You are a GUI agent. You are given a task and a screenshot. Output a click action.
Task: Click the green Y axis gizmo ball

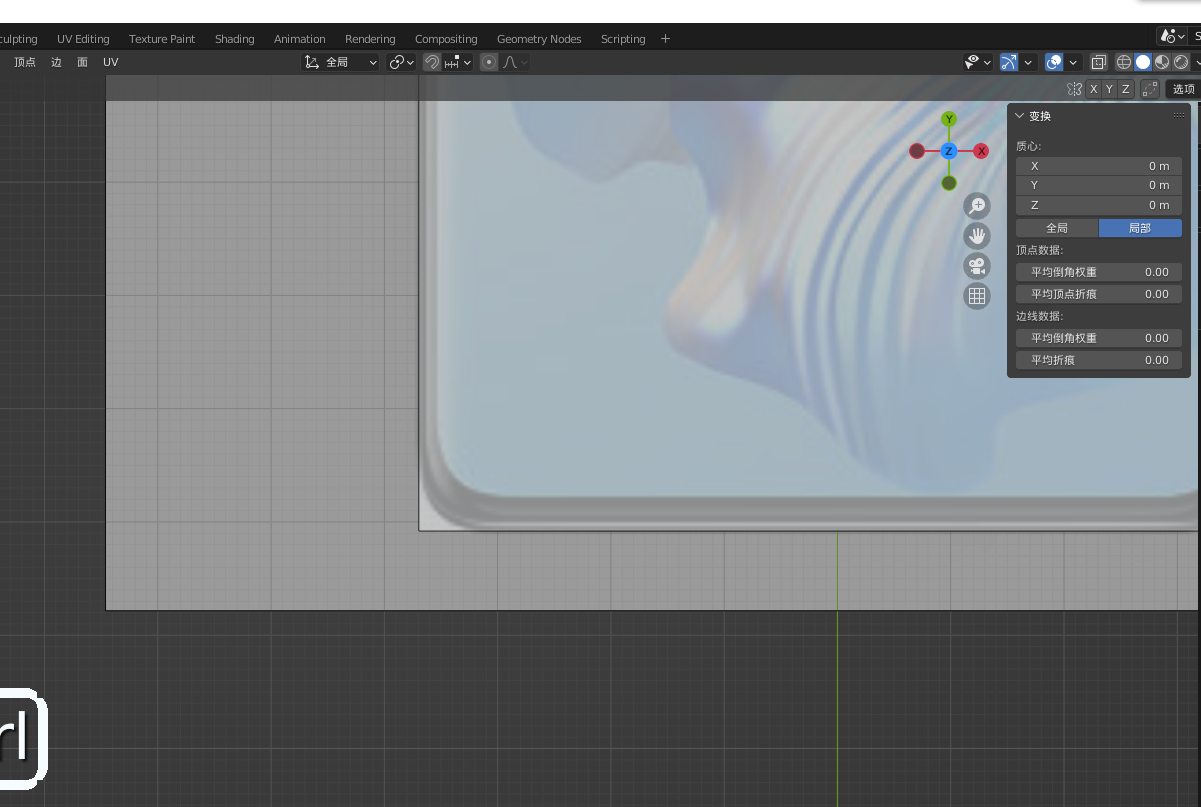tap(949, 119)
